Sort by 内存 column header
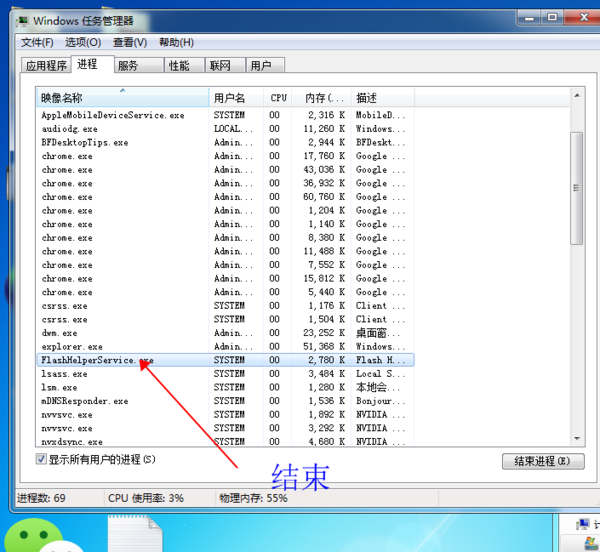The image size is (600, 552). [321, 98]
